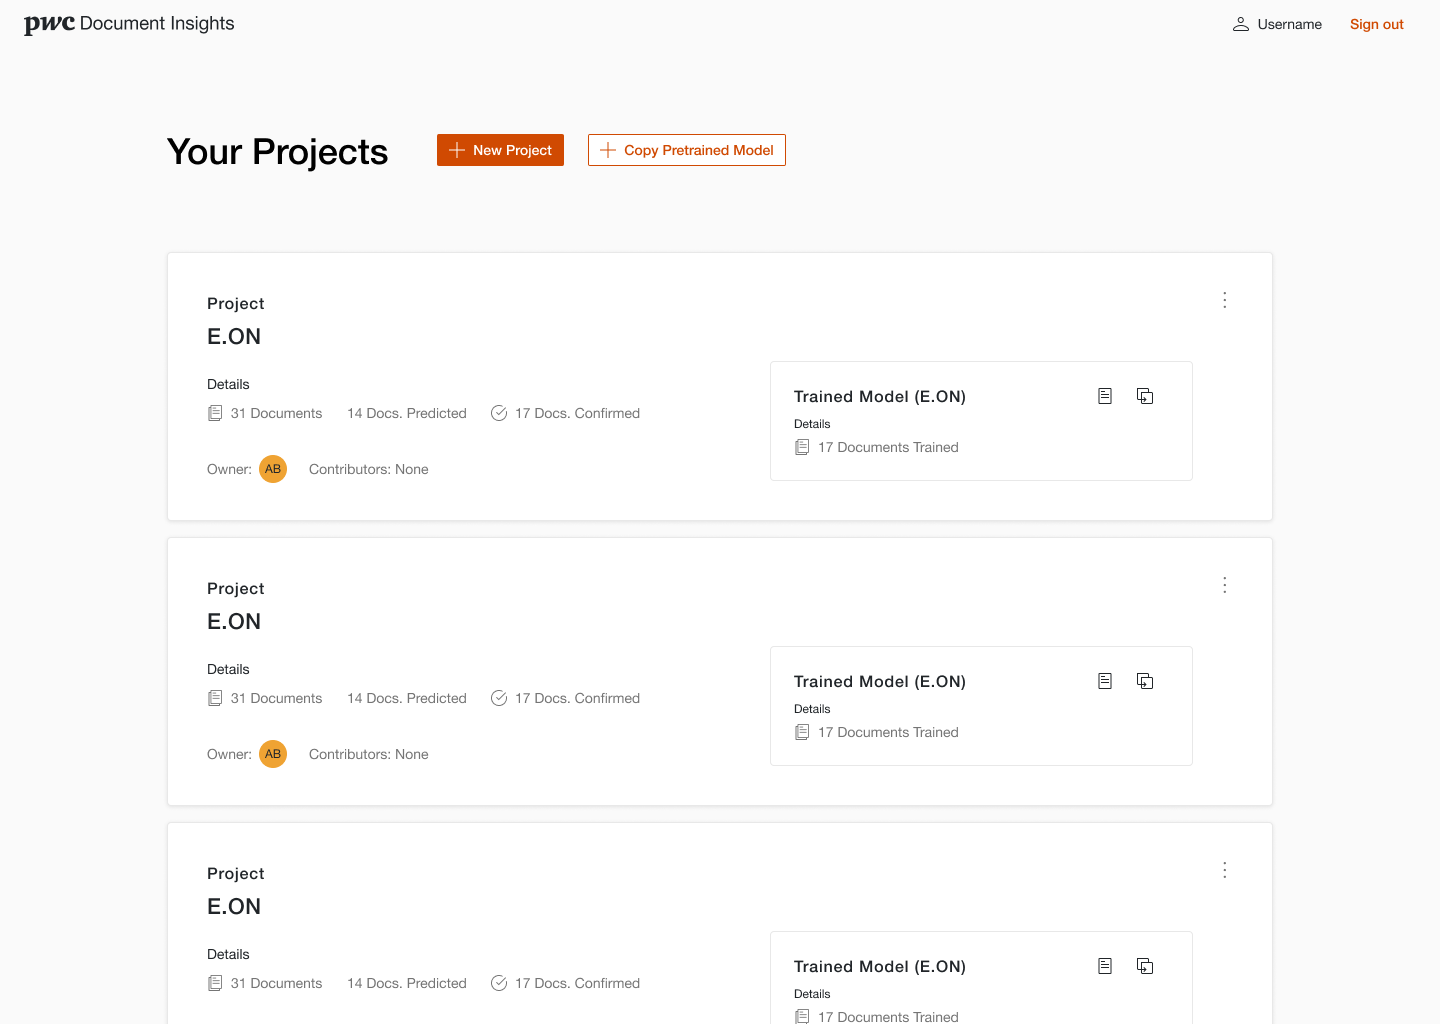This screenshot has height=1024, width=1440.
Task: Open the E.ON project title in the first card
Action: 234,337
